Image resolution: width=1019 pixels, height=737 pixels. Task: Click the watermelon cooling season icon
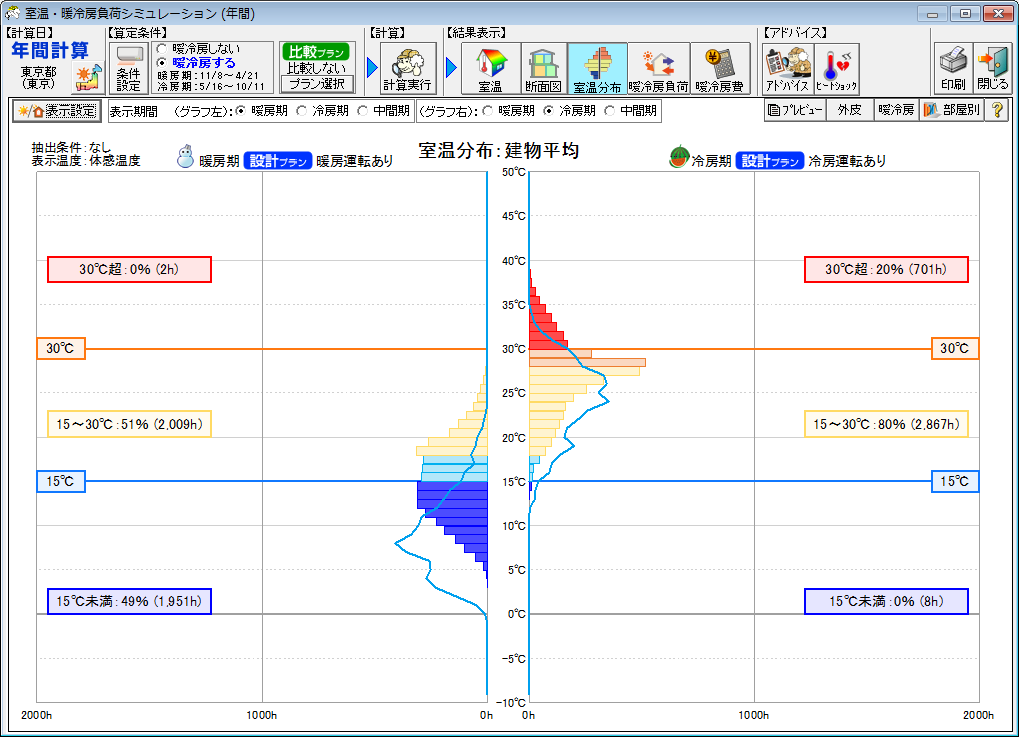[679, 158]
